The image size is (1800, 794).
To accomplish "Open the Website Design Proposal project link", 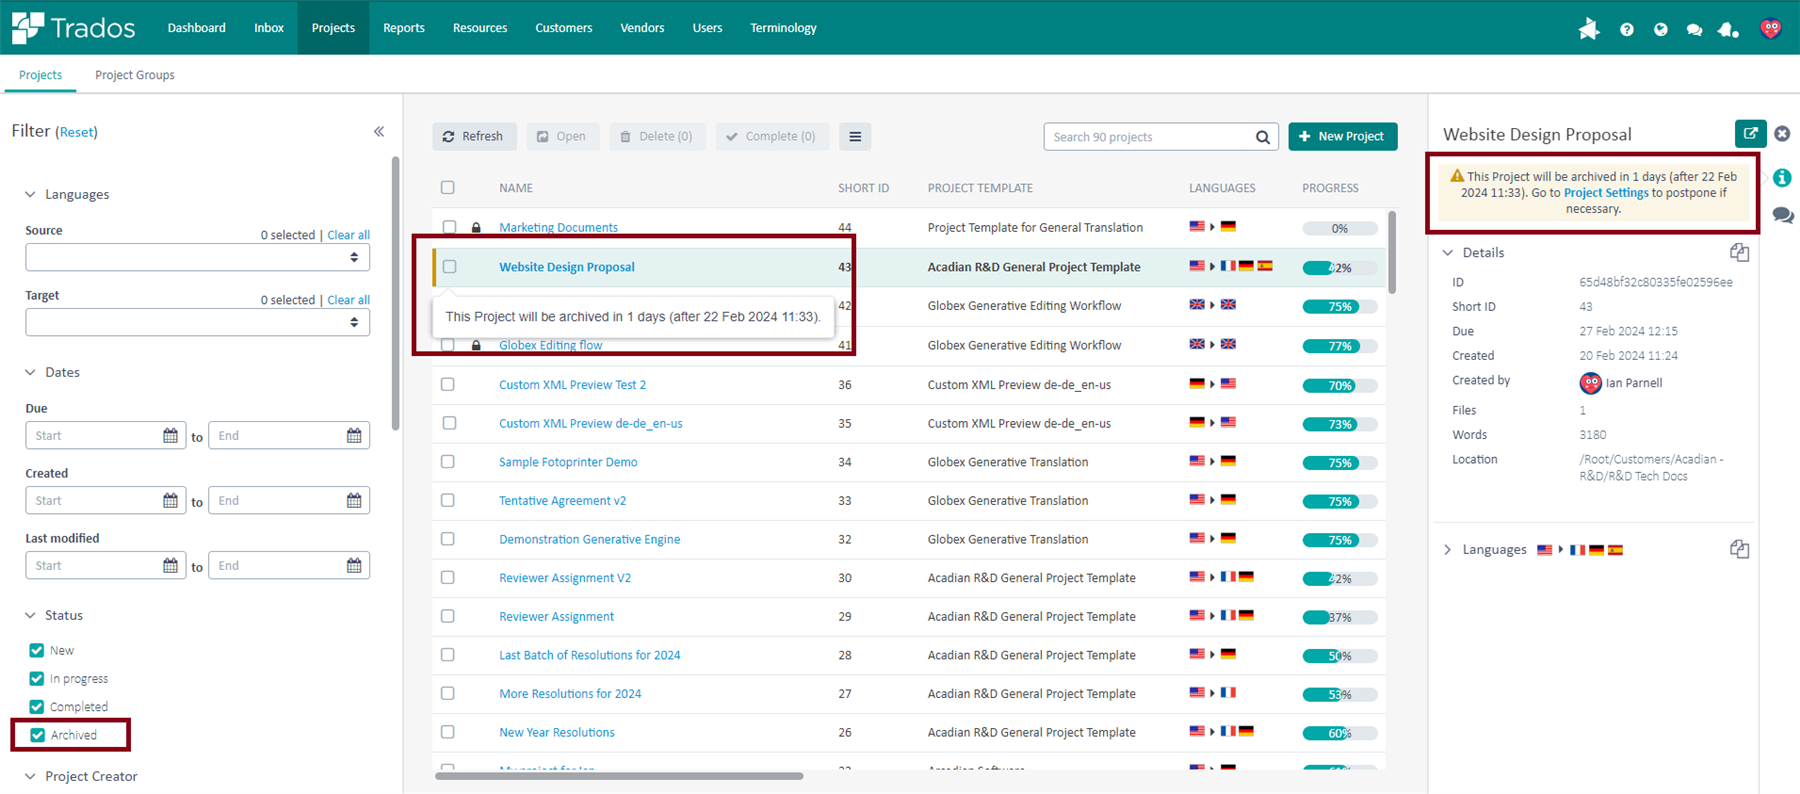I will tap(567, 267).
